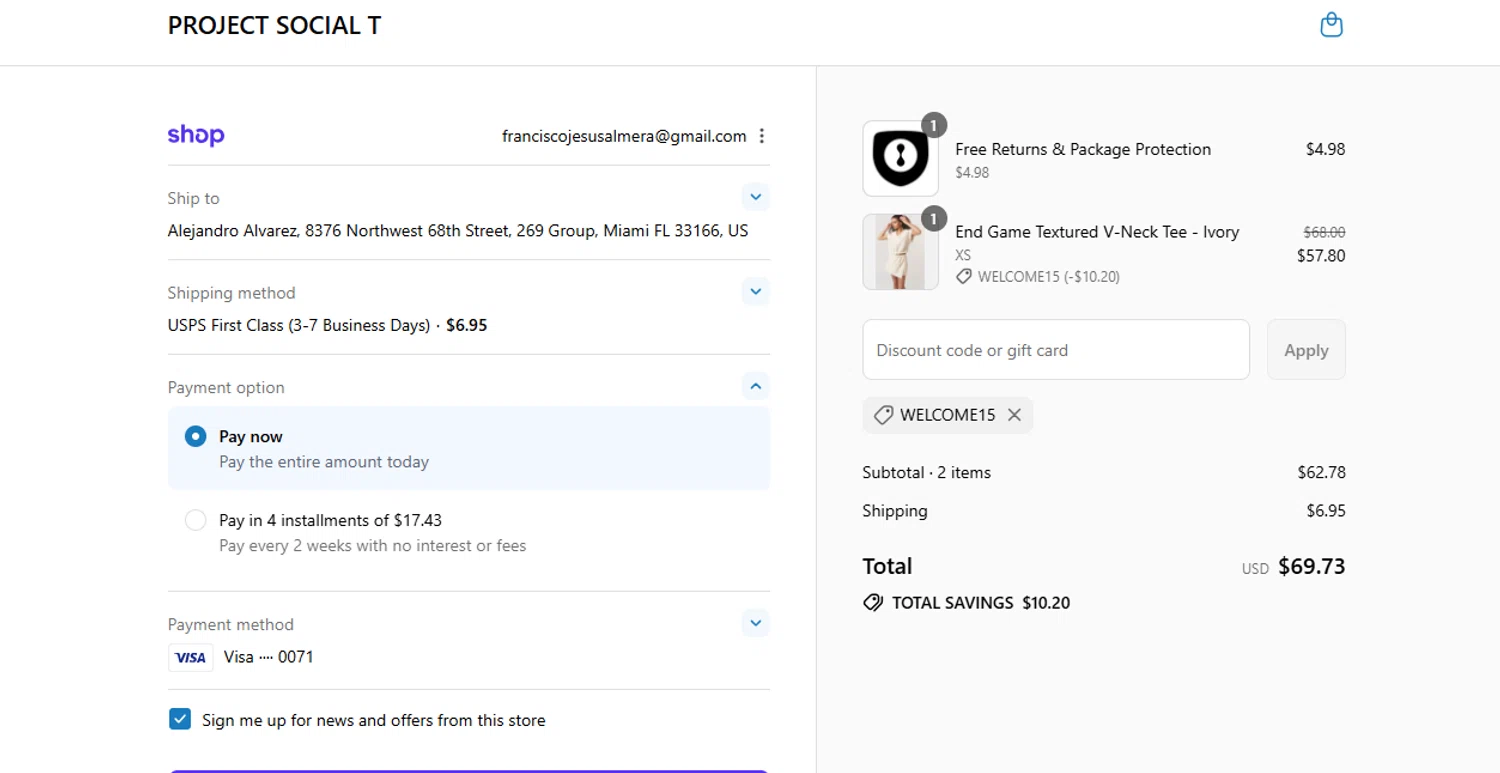
Task: Click the Apply discount button
Action: point(1306,350)
